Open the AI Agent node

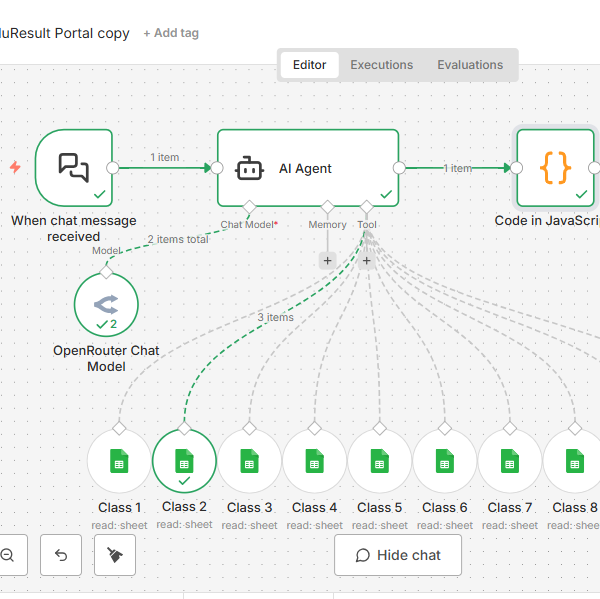[308, 168]
